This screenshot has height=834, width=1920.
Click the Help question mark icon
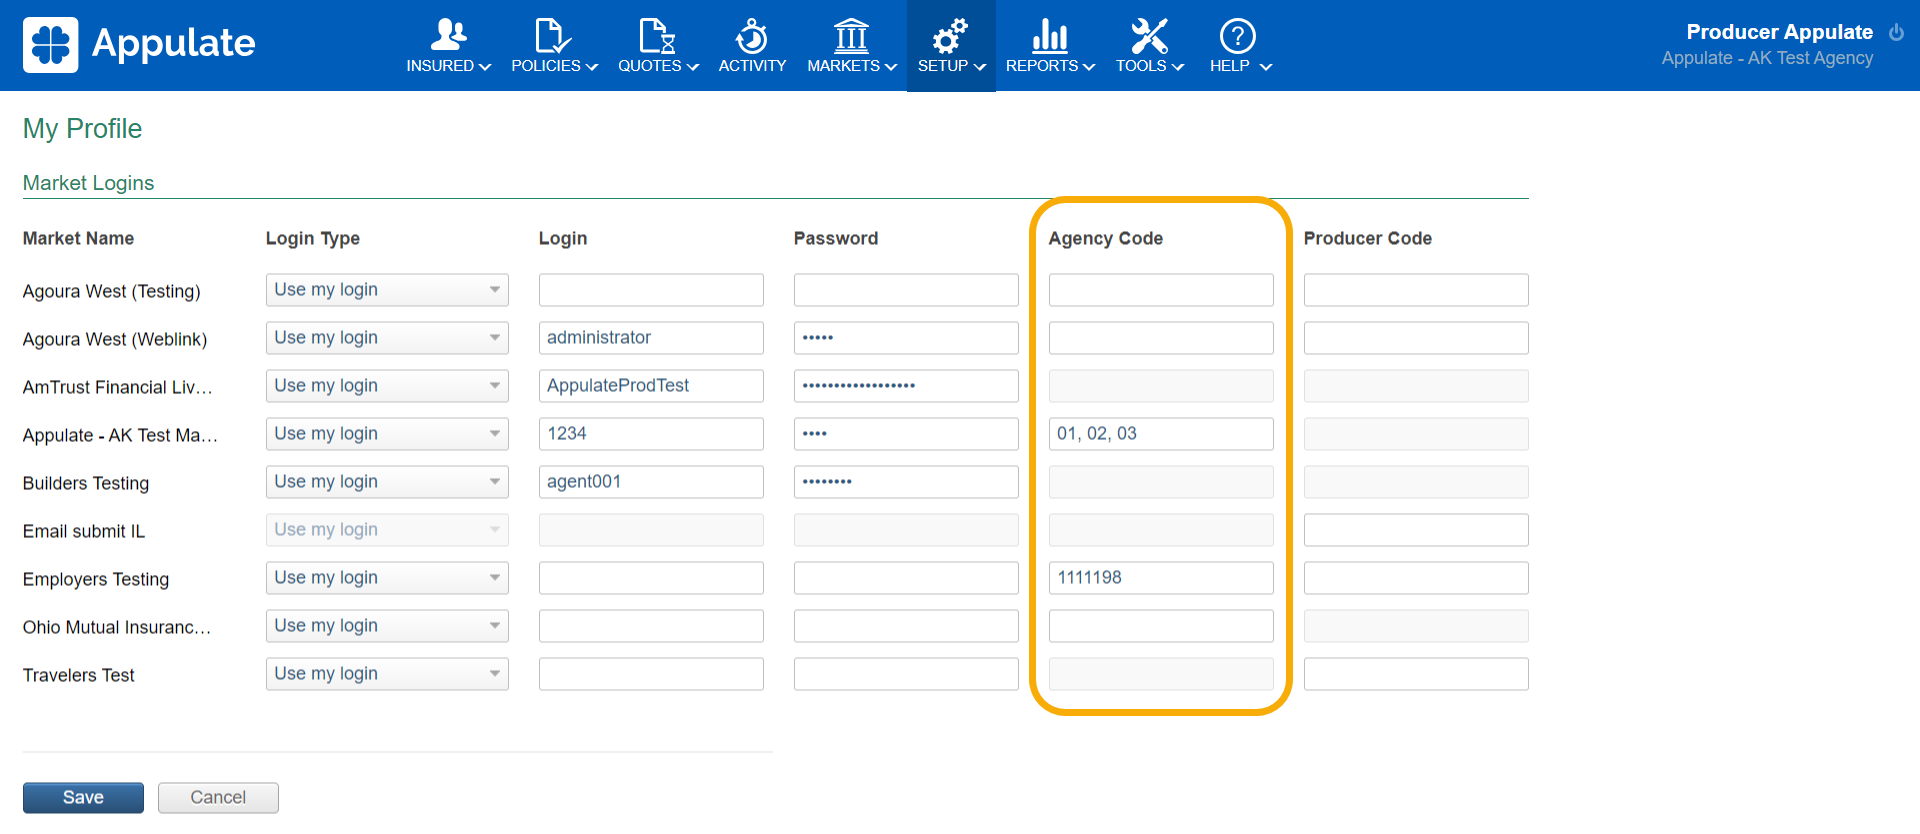point(1238,36)
